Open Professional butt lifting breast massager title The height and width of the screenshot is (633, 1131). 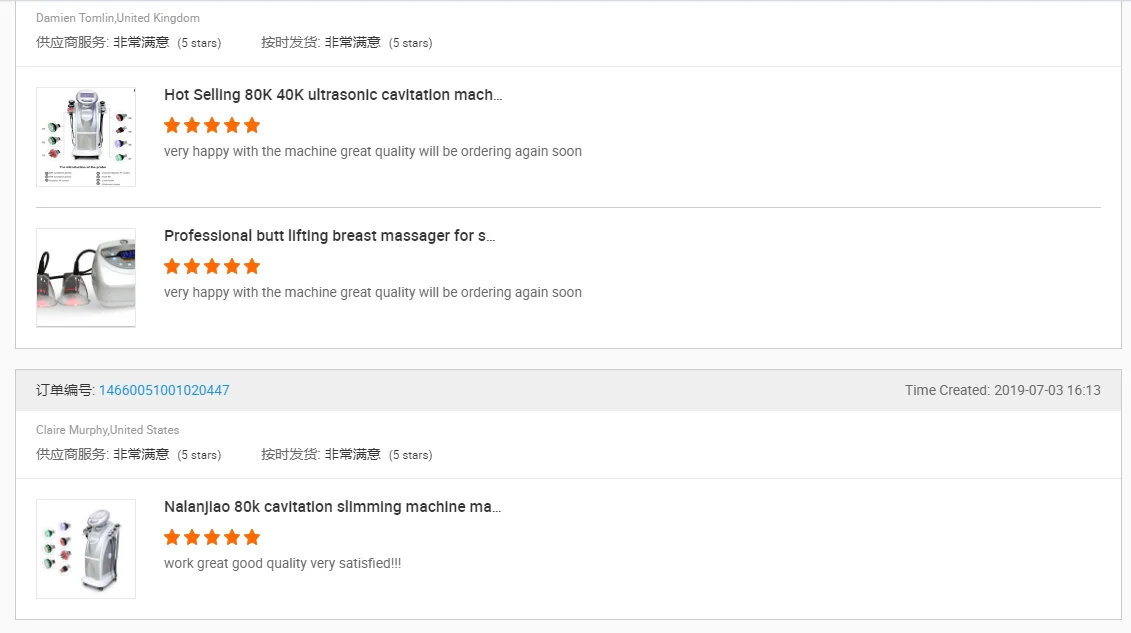(330, 236)
